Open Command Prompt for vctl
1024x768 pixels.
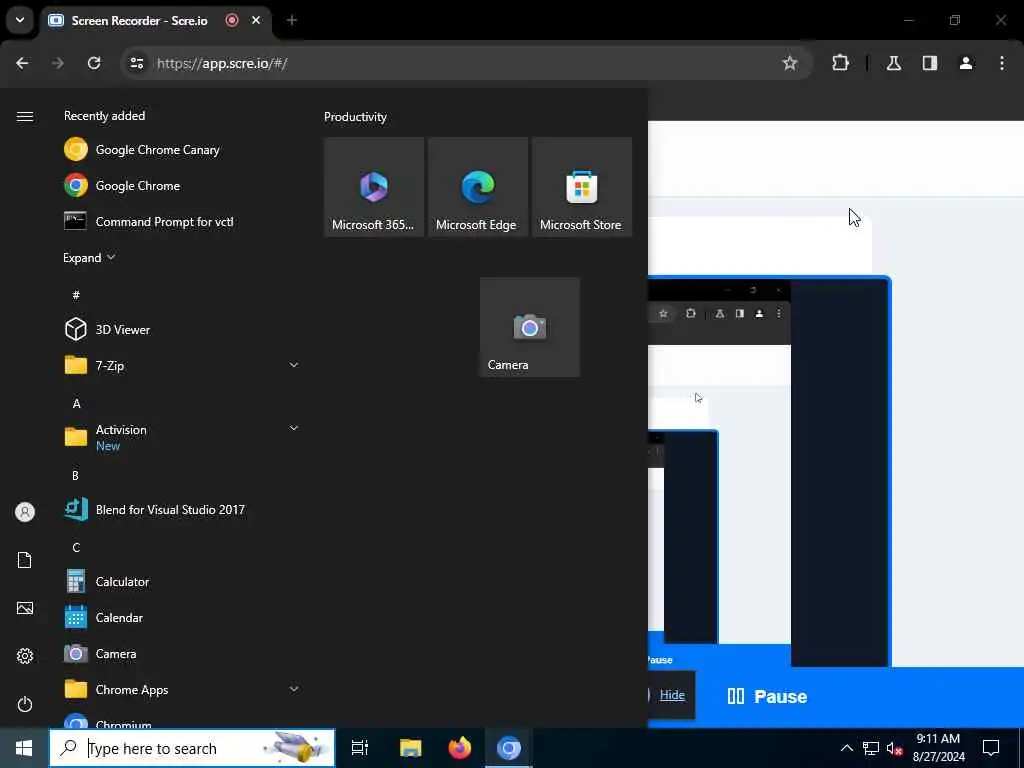click(182, 221)
